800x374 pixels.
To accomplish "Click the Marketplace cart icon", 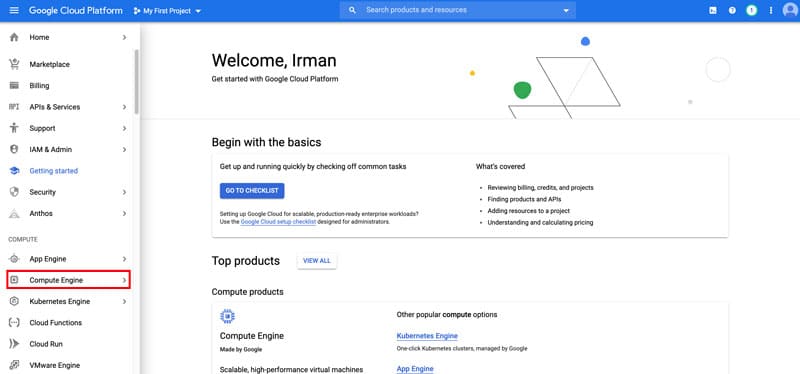I will point(14,64).
